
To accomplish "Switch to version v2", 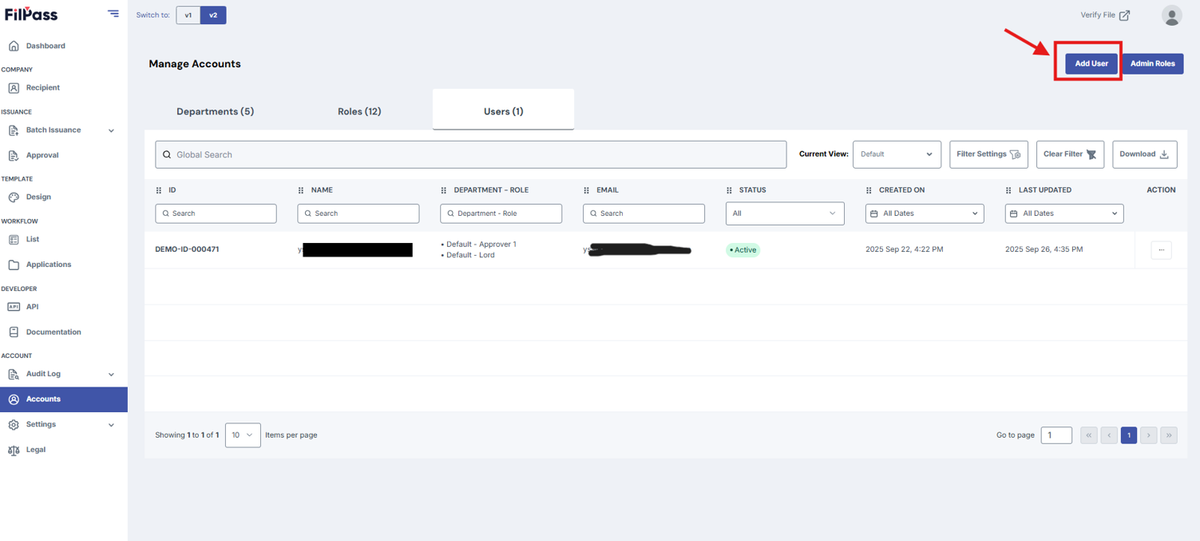I will (x=212, y=15).
